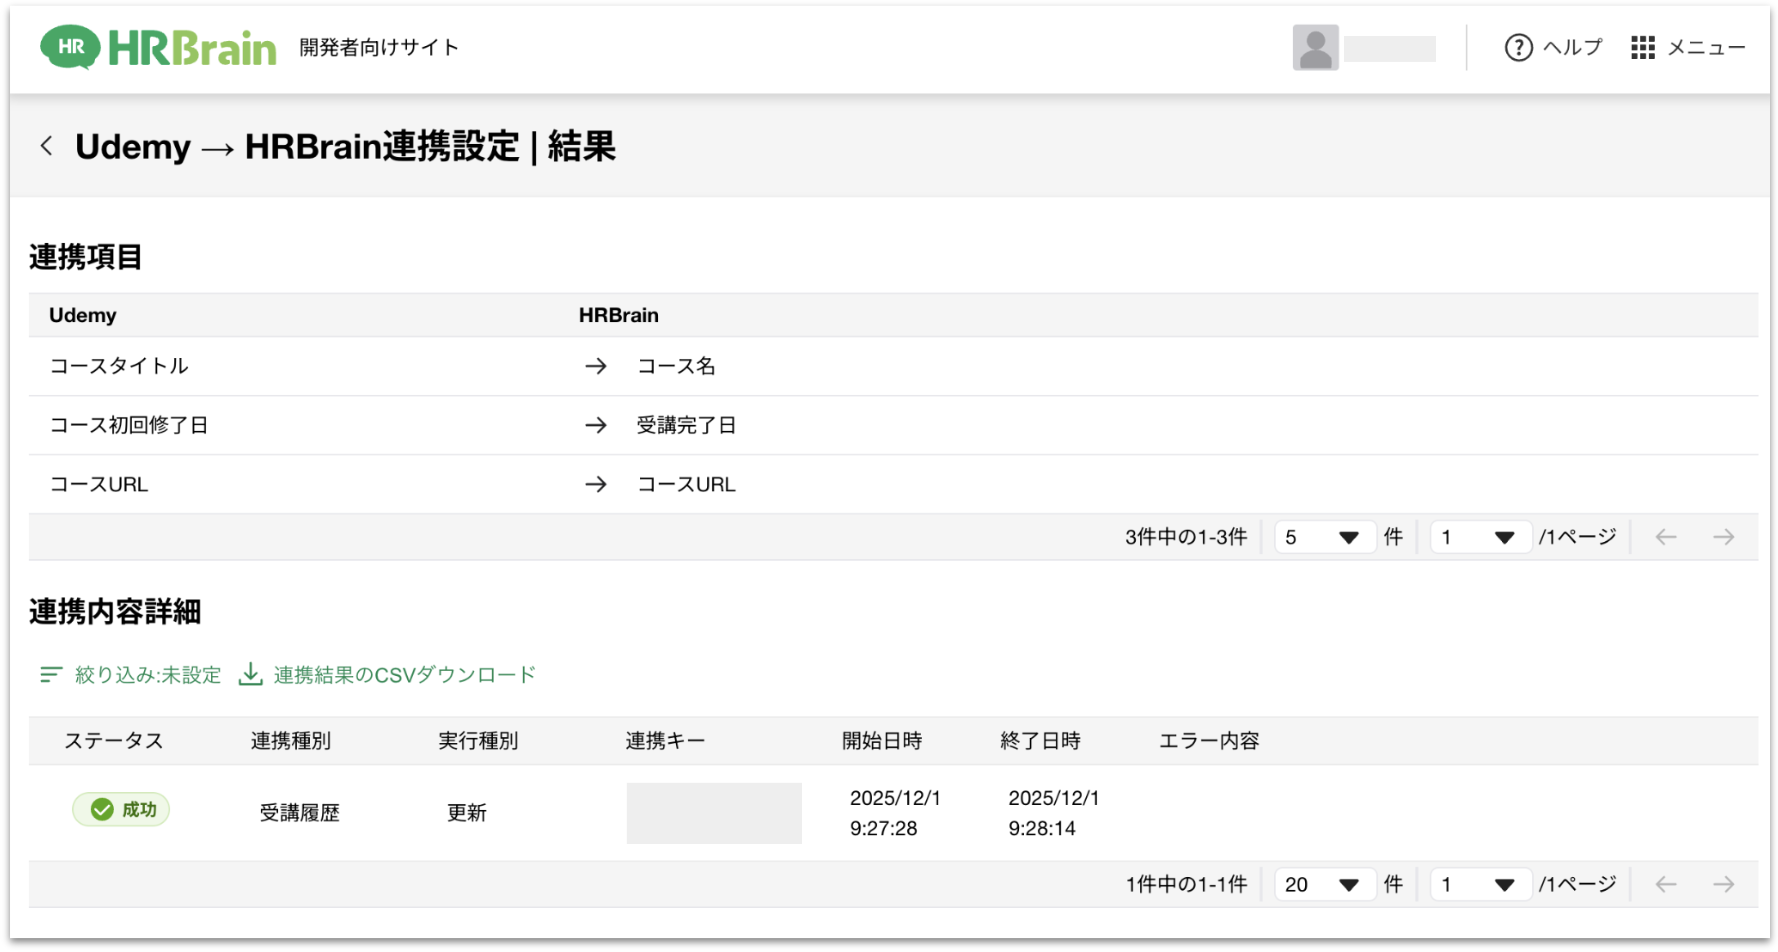Click the HRBrain logo
Screen dimensions: 1778x952
(158, 47)
